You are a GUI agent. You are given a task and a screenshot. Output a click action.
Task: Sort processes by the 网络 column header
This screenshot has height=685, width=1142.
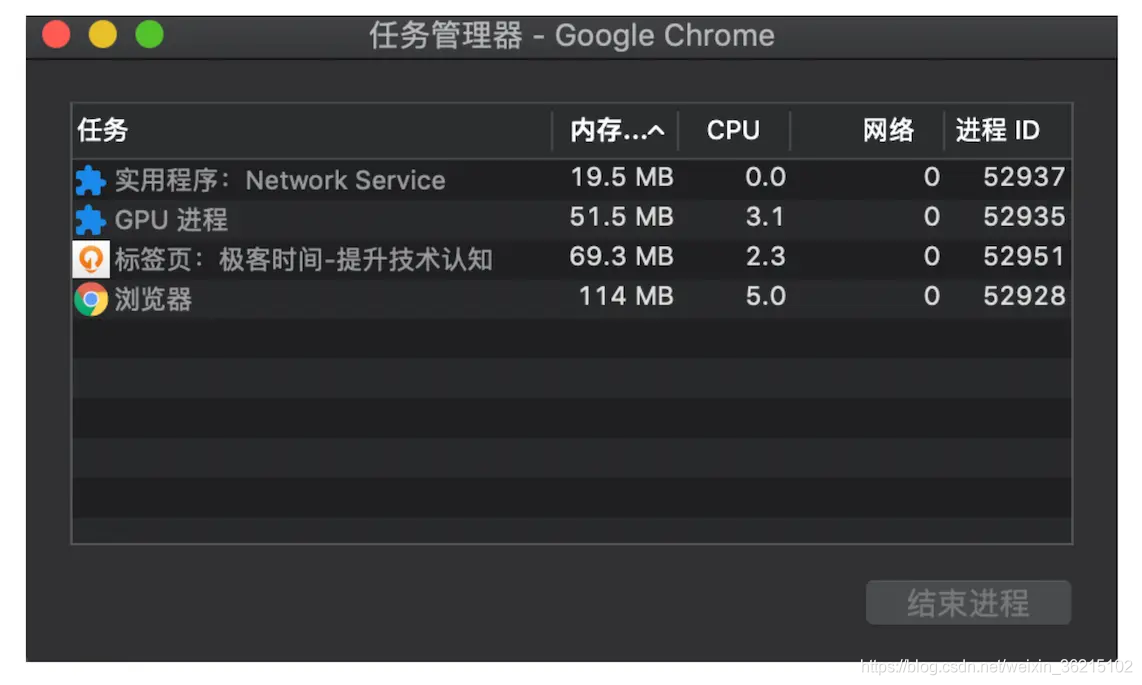(x=888, y=130)
